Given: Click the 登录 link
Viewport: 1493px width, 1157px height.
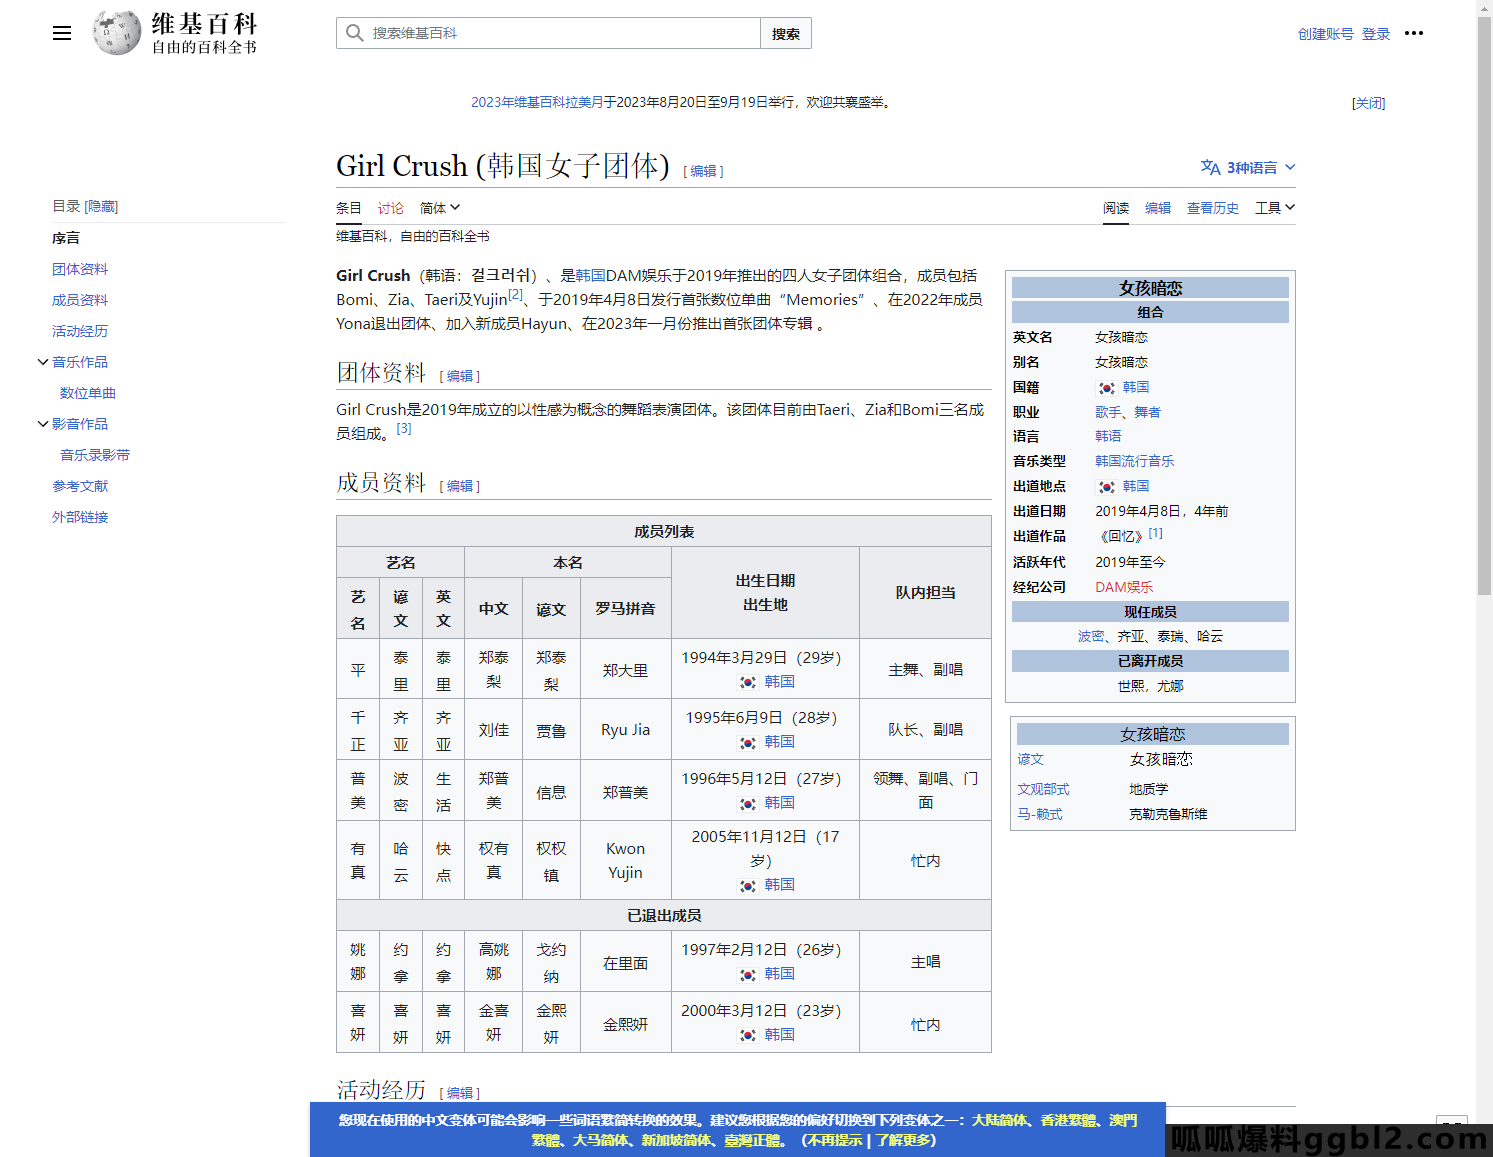Looking at the screenshot, I should tap(1376, 34).
